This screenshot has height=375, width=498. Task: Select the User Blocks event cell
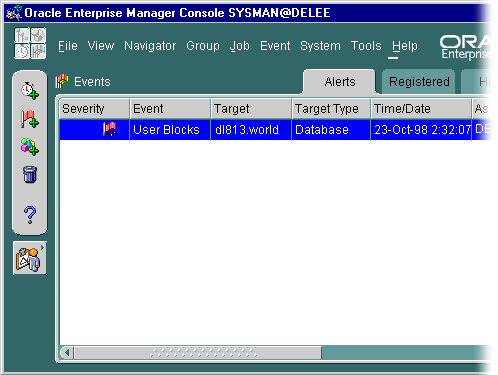click(x=170, y=130)
